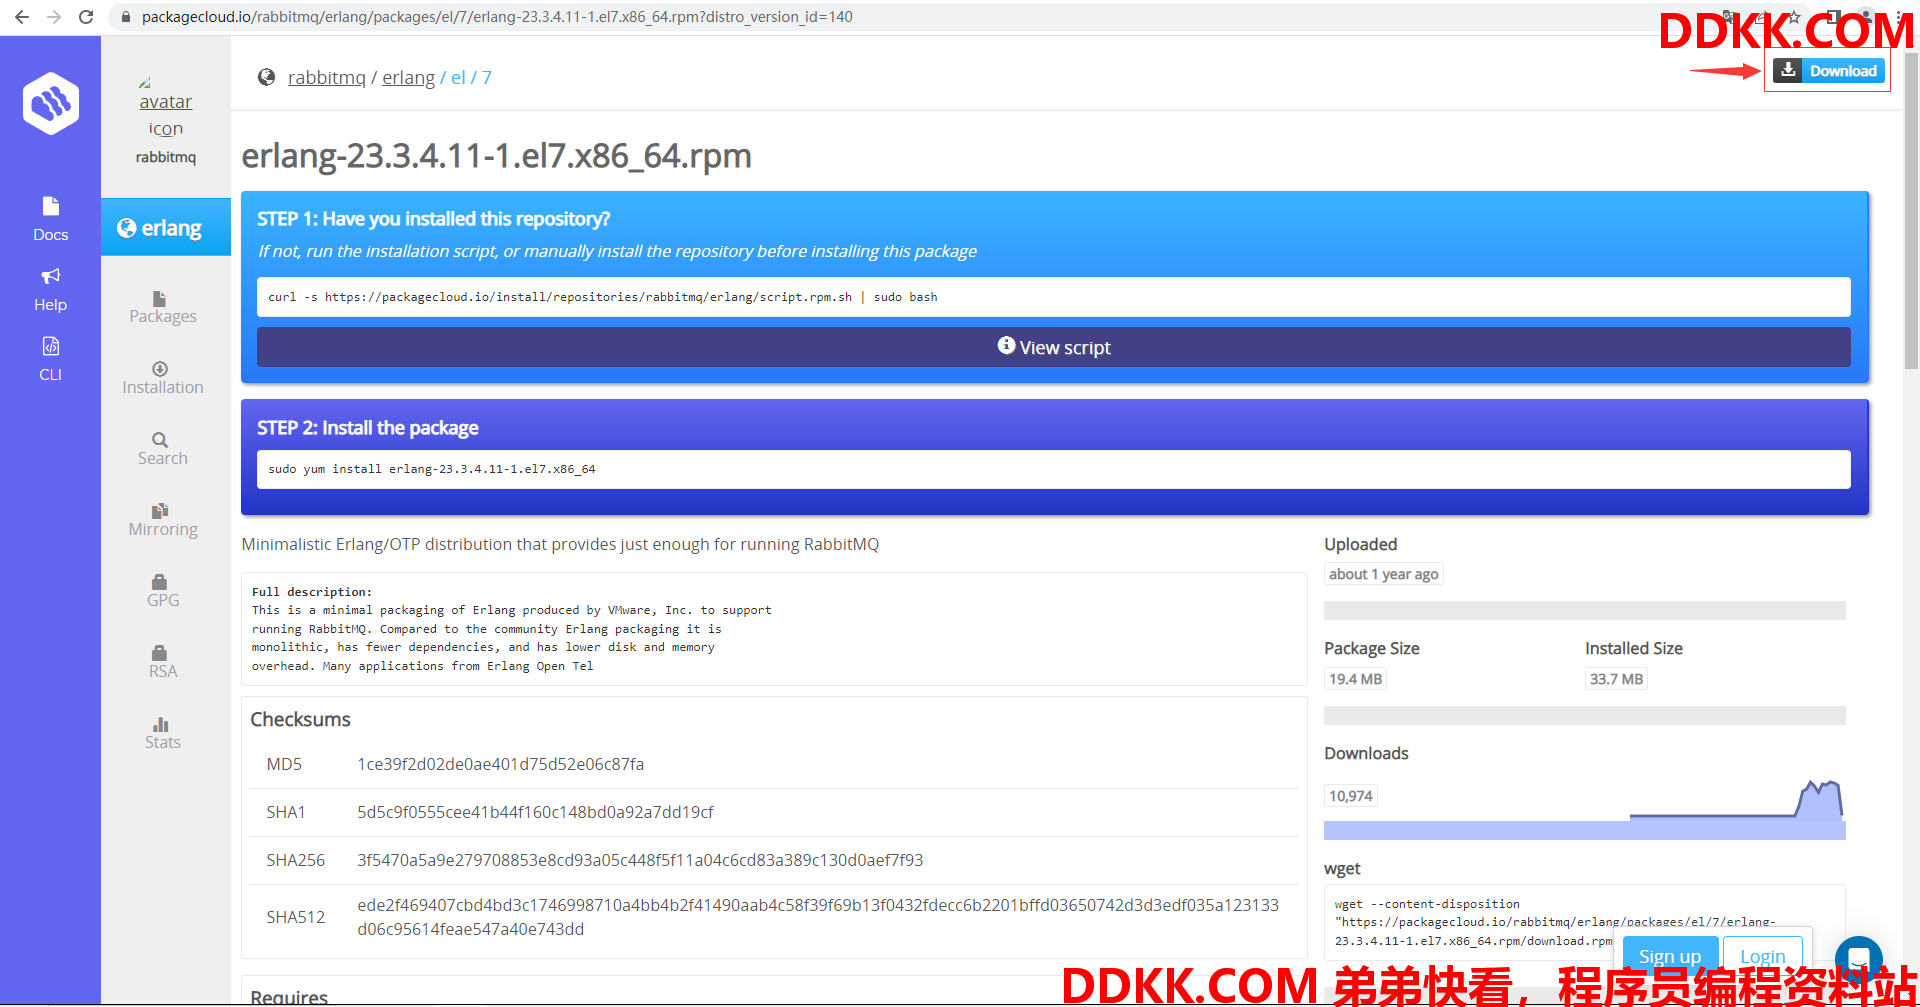Click the 33.7 MB installed size value
The width and height of the screenshot is (1920, 1007).
tap(1616, 679)
